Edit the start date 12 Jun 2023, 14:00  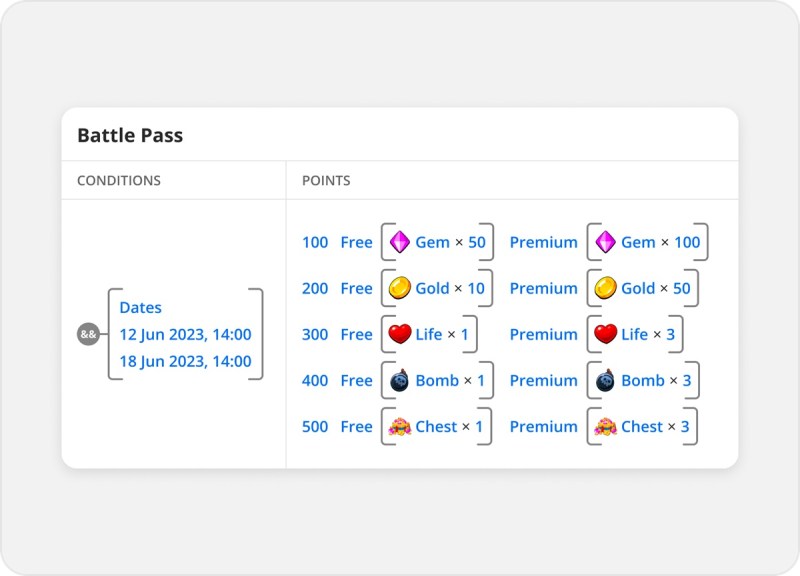coord(185,335)
